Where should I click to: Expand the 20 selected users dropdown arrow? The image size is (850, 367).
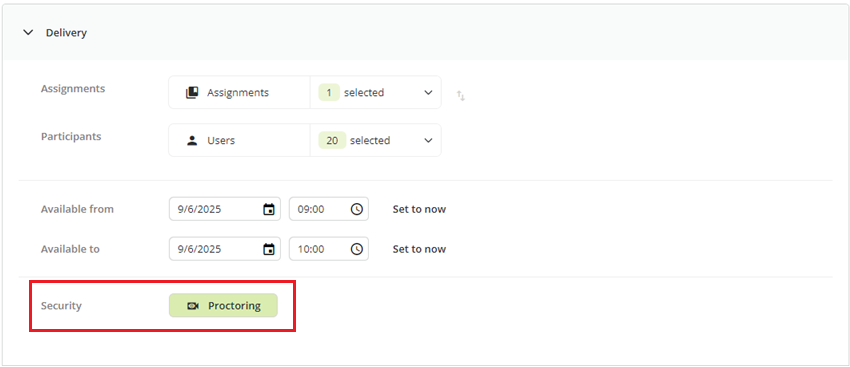428,140
